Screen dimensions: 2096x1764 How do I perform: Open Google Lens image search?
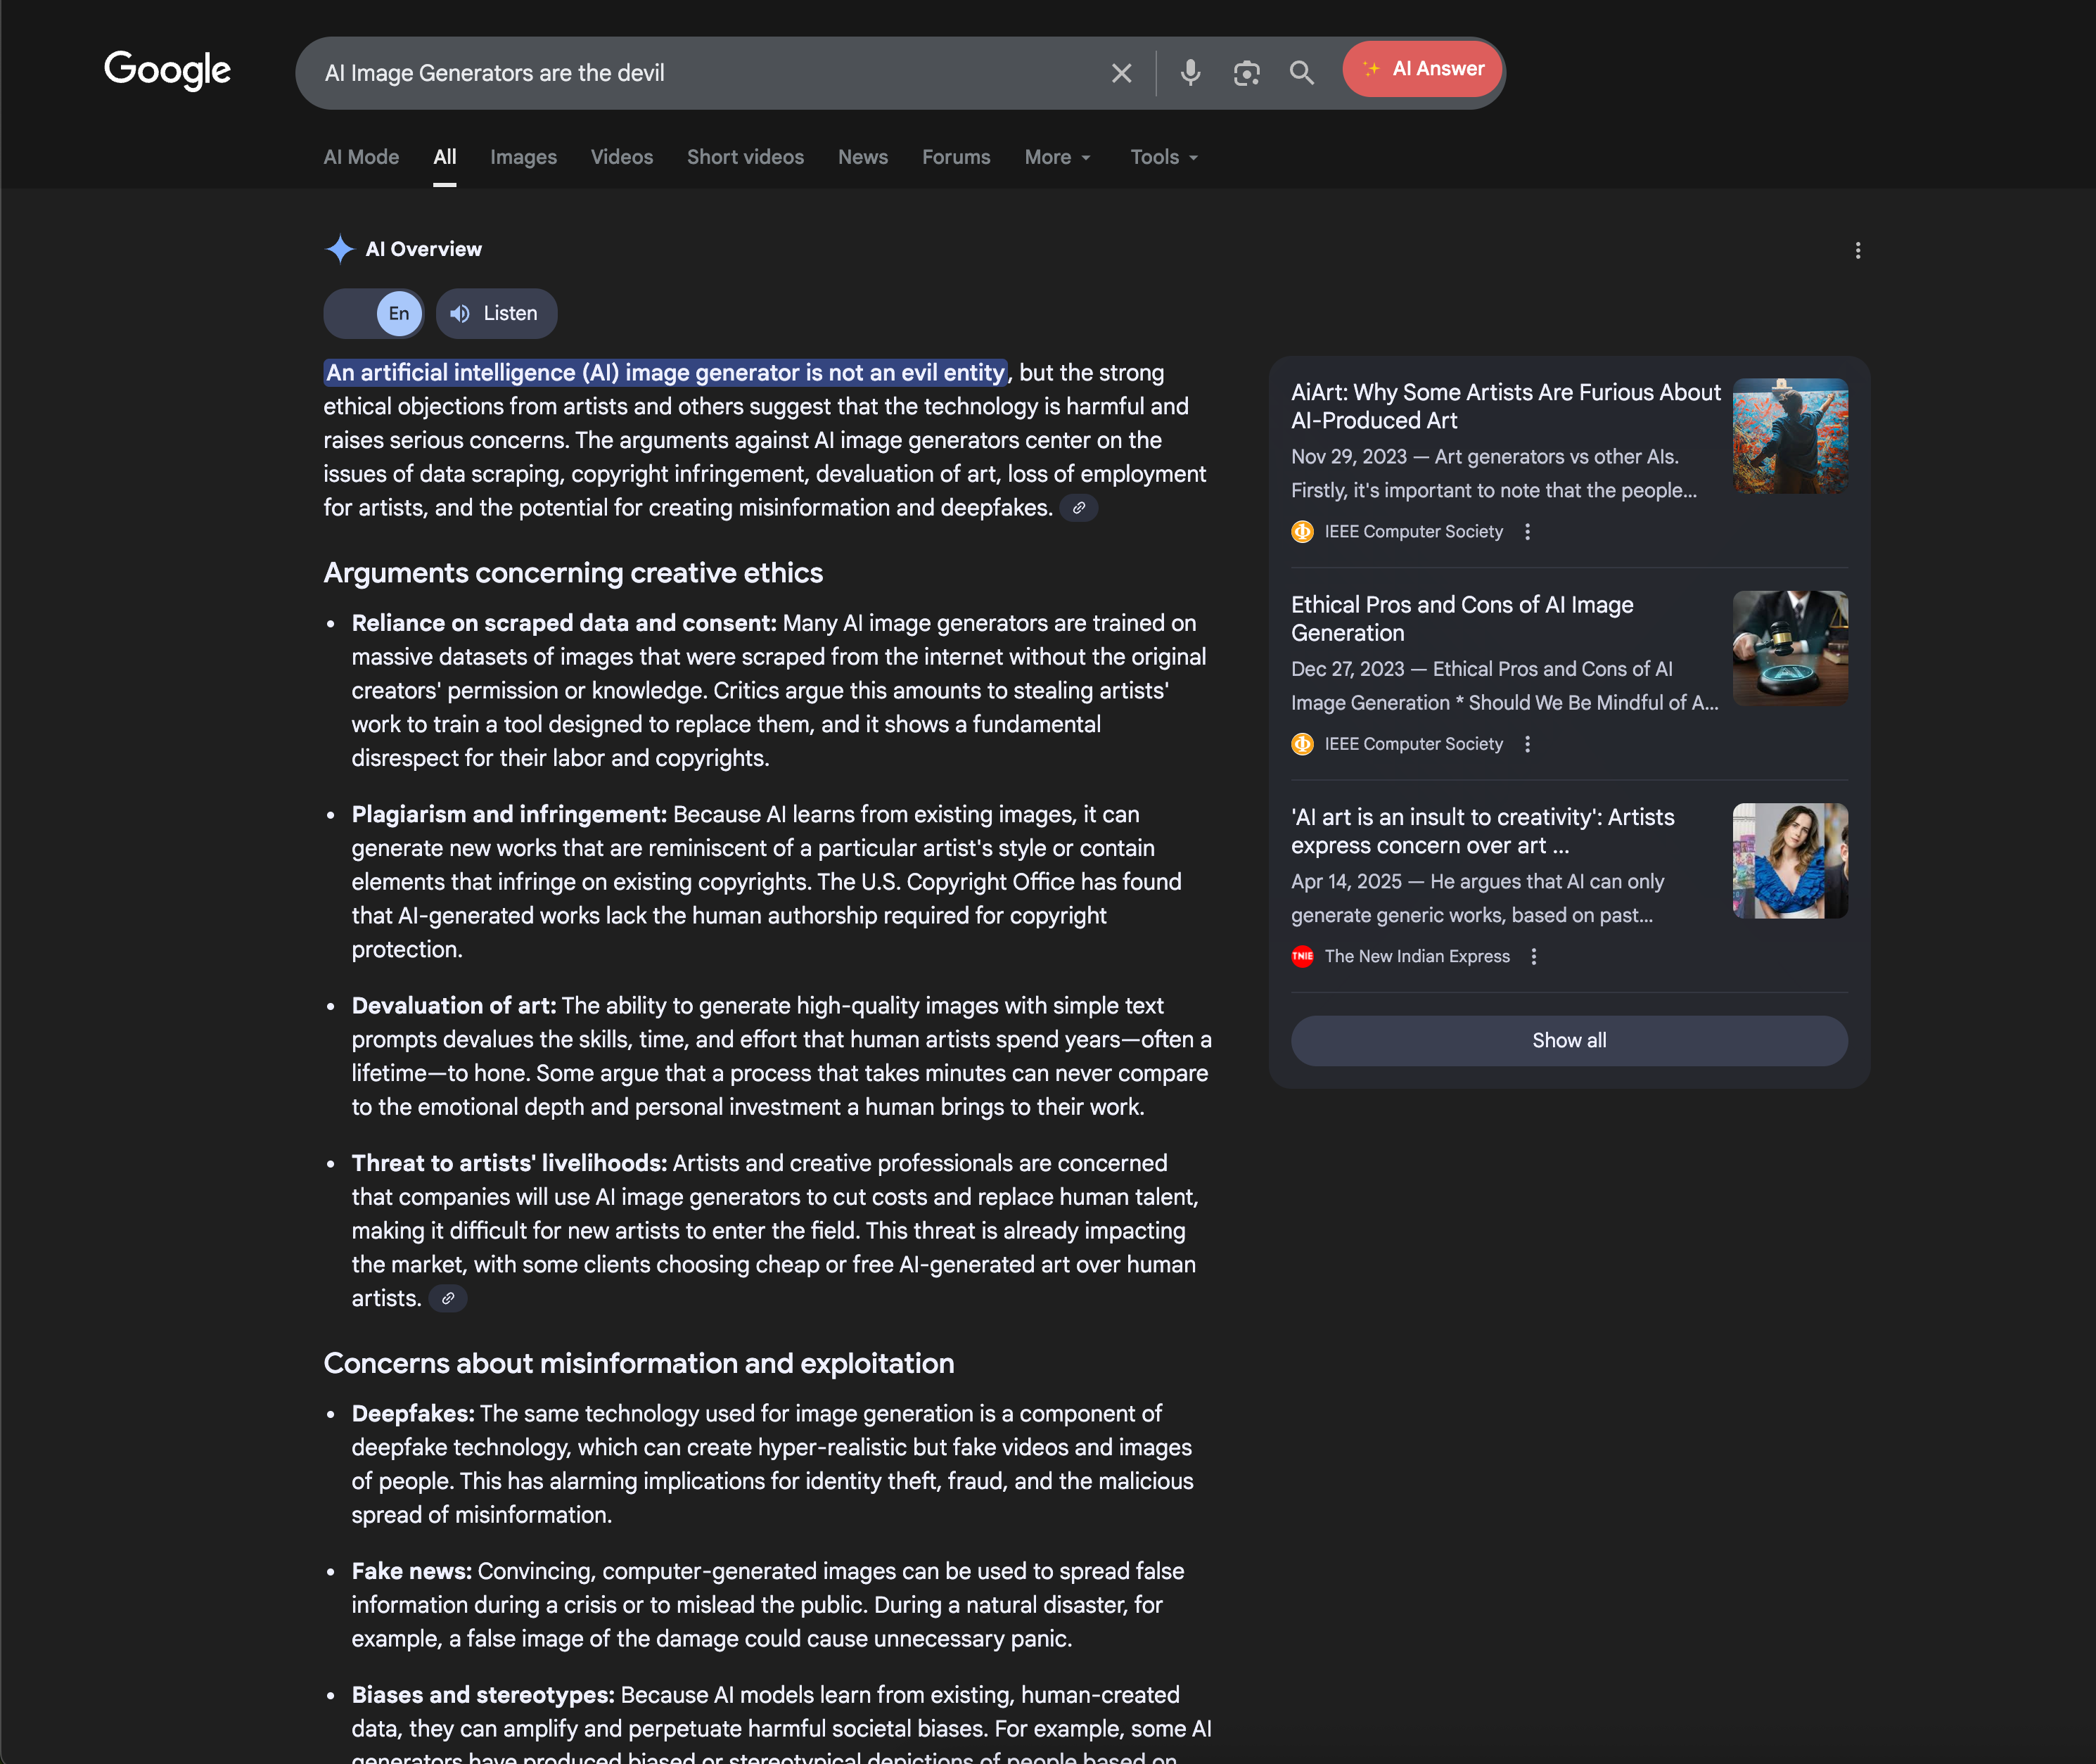[x=1246, y=73]
